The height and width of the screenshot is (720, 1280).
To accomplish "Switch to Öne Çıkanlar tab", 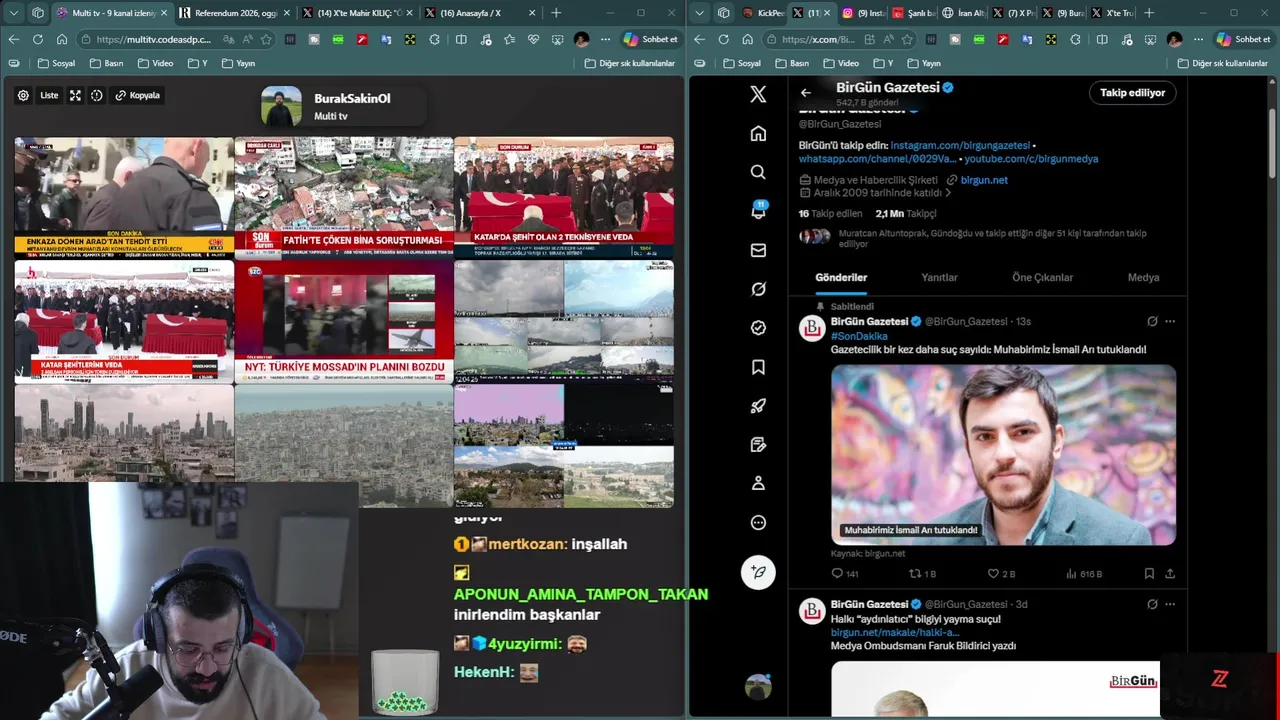I will click(1042, 277).
